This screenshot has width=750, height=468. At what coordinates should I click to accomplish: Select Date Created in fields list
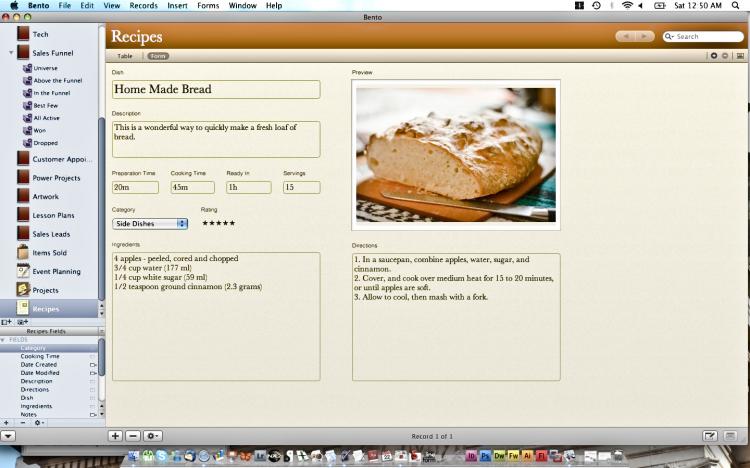39,364
